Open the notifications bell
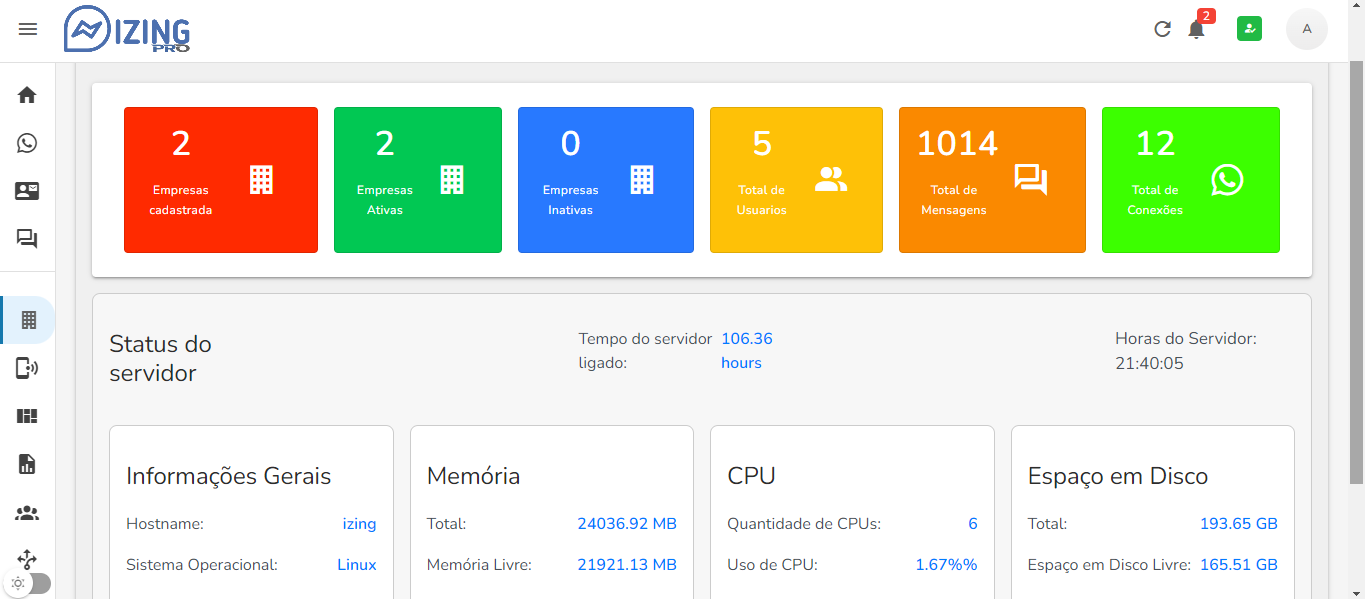The width and height of the screenshot is (1365, 599). coord(1196,29)
